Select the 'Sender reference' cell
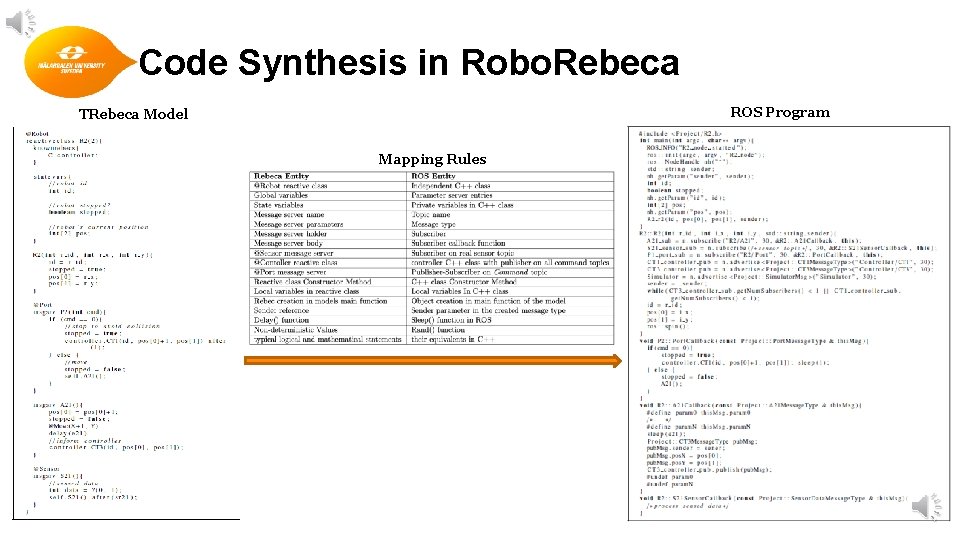Screen dimensions: 960x540 click(328, 310)
